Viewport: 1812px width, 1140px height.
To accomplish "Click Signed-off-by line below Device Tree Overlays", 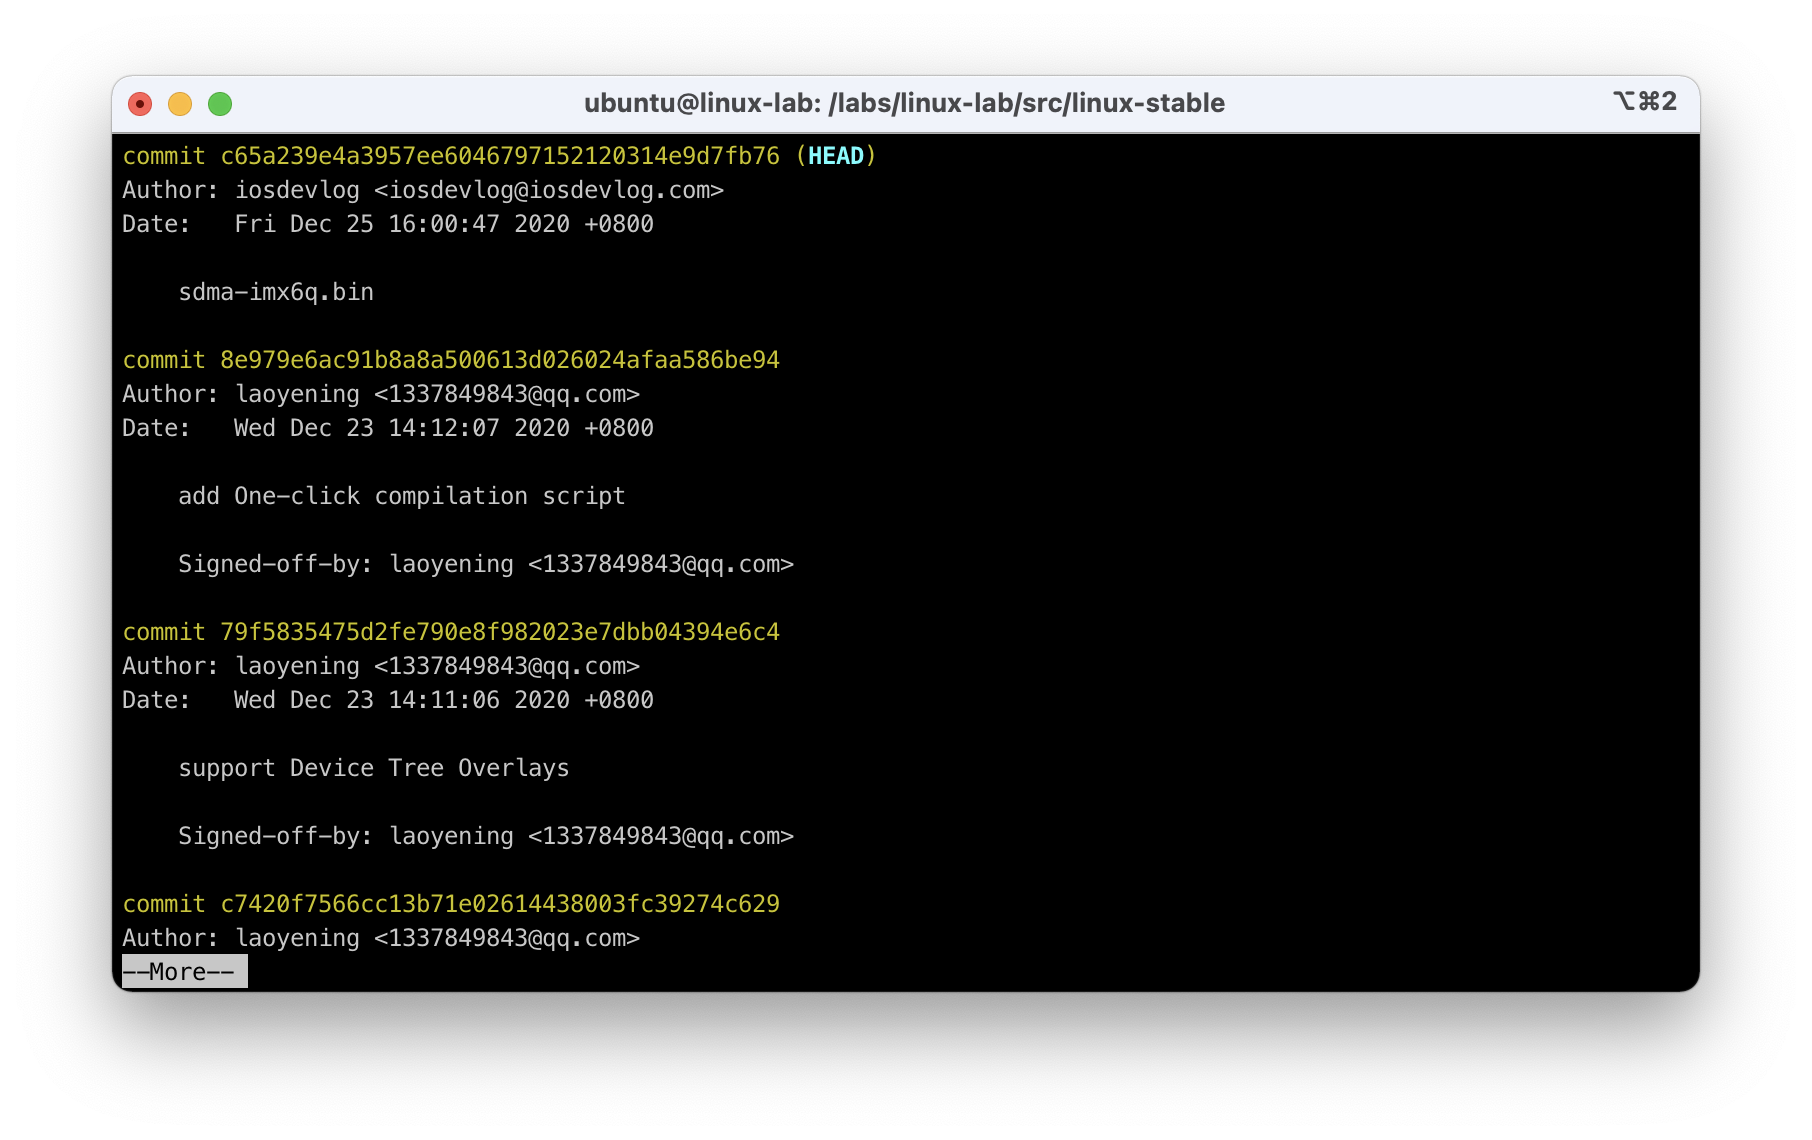I will pos(486,836).
